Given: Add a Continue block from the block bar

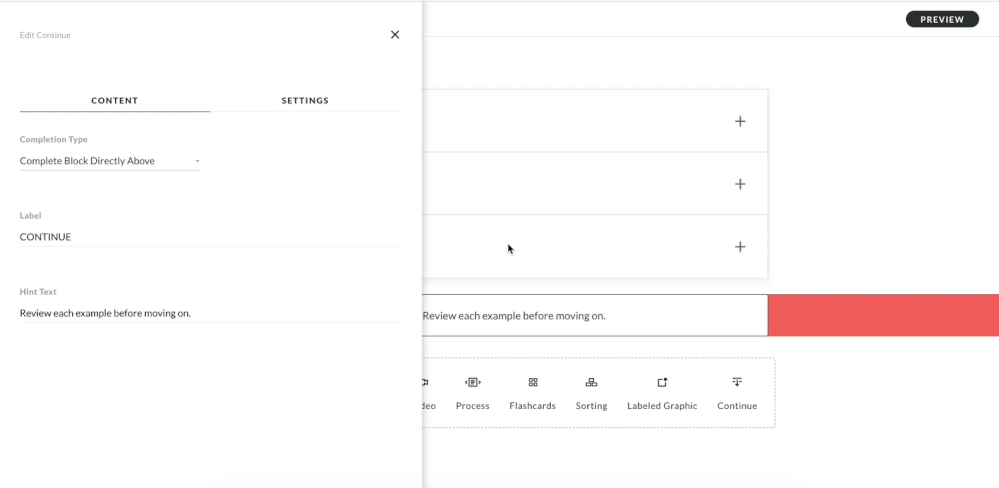Looking at the screenshot, I should pos(737,393).
